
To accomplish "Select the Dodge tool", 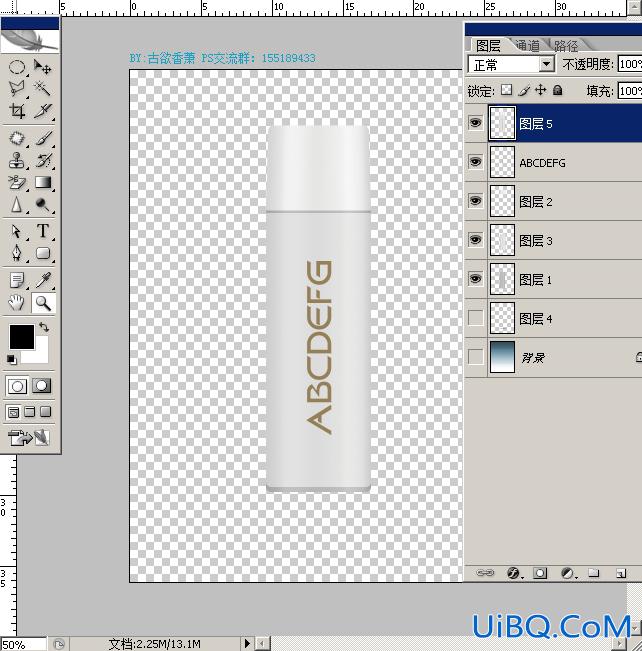I will click(x=42, y=204).
